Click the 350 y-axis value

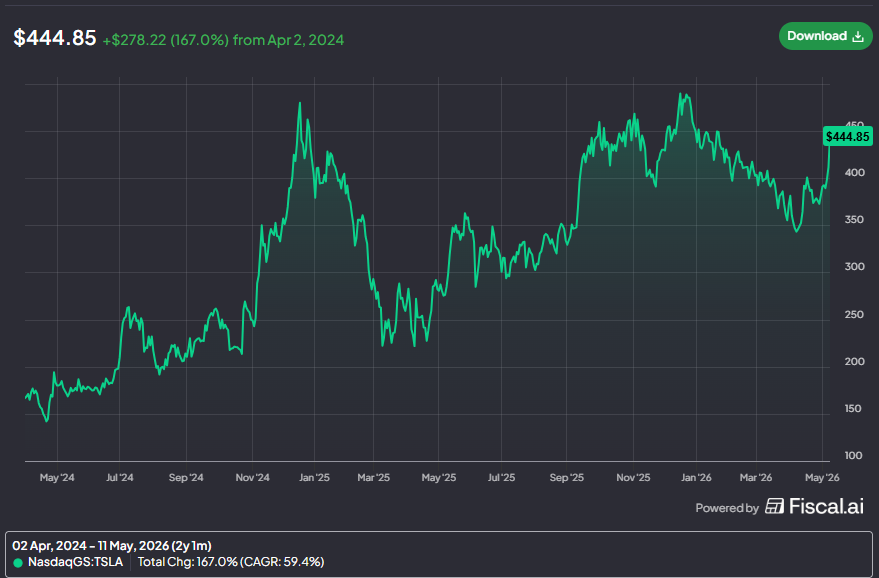[x=854, y=219]
